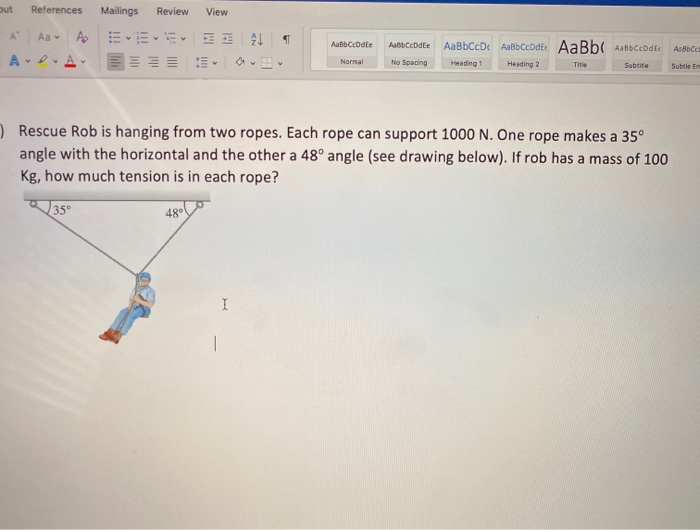The height and width of the screenshot is (530, 700).
Task: Clear all formatting icon
Action: 82,37
